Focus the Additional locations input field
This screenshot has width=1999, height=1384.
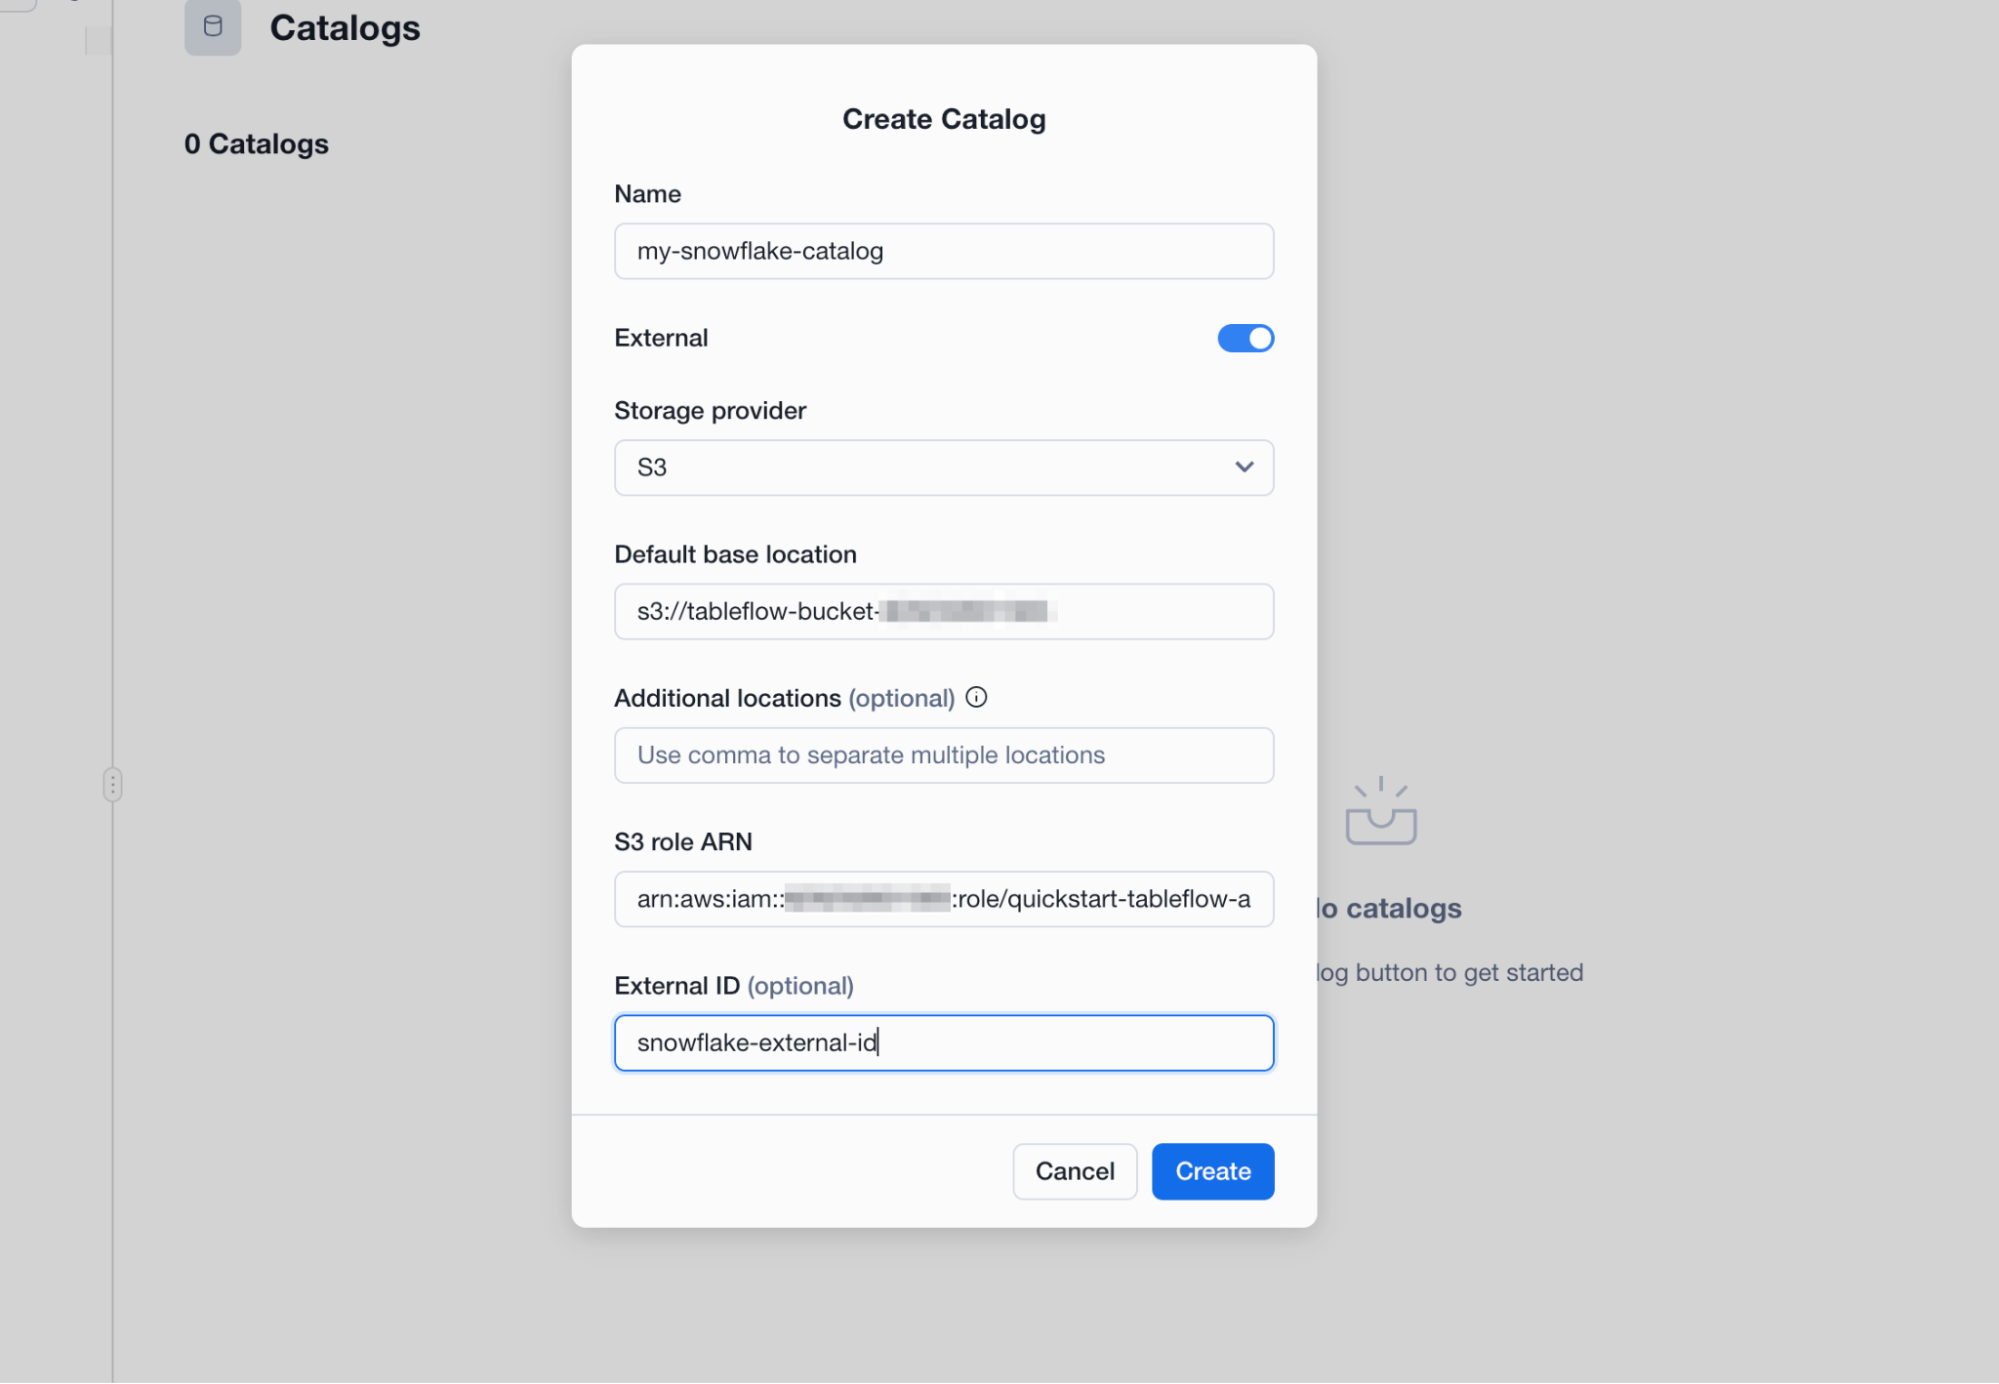click(x=943, y=755)
